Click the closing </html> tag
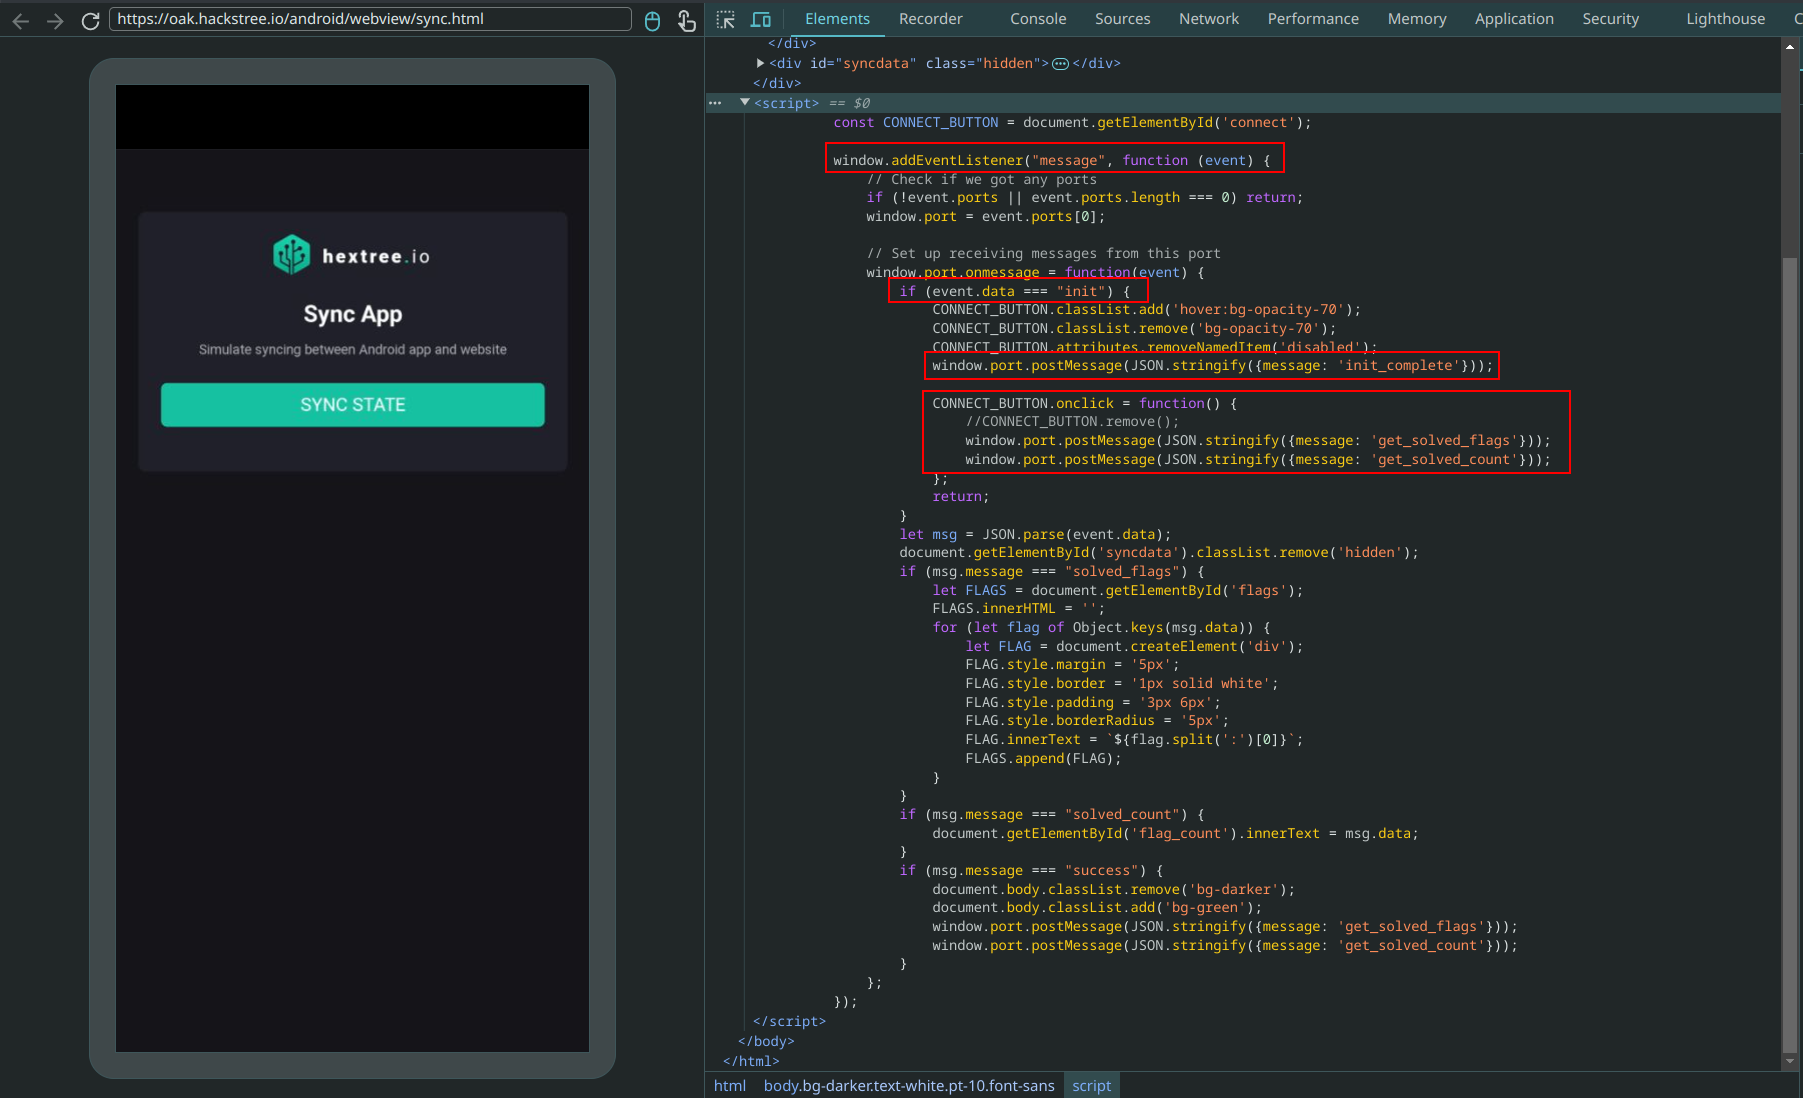The height and width of the screenshot is (1098, 1803). tap(751, 1061)
